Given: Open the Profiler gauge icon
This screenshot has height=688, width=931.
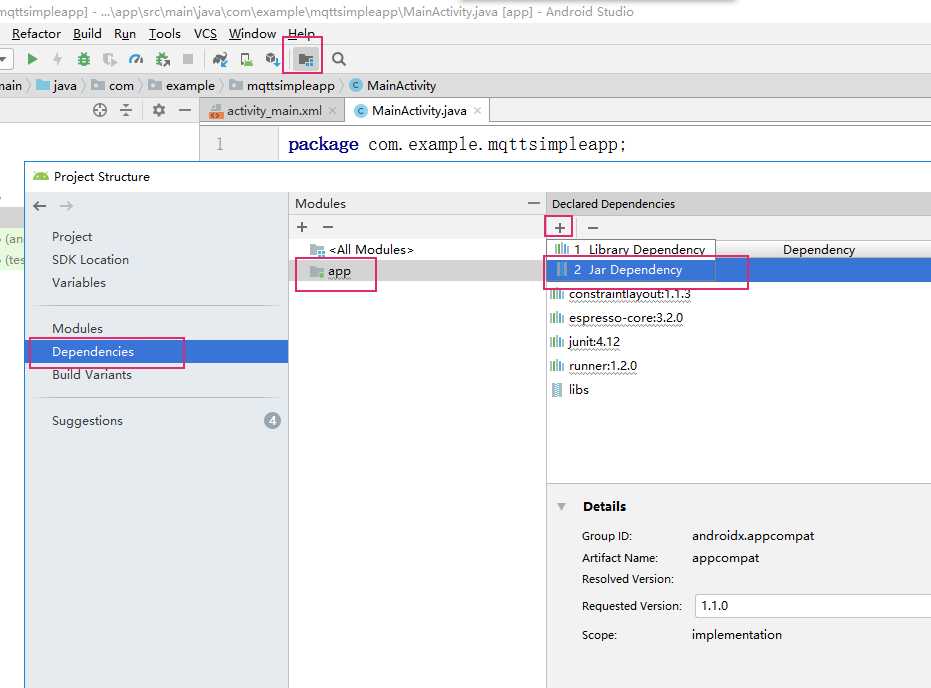Looking at the screenshot, I should pos(136,59).
